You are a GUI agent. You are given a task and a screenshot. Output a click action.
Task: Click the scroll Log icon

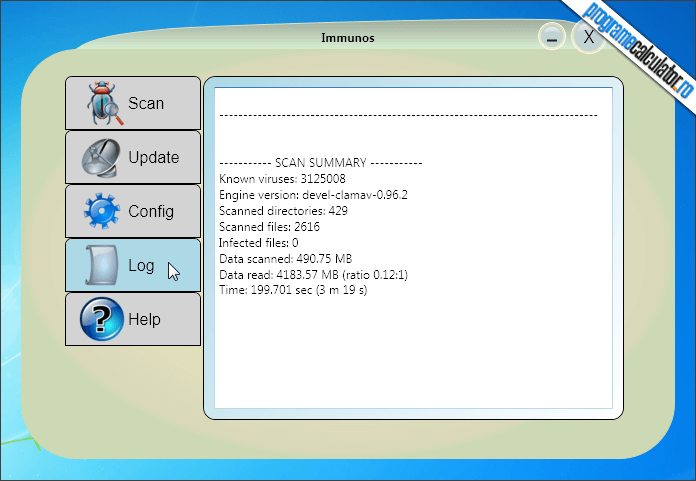pos(102,265)
